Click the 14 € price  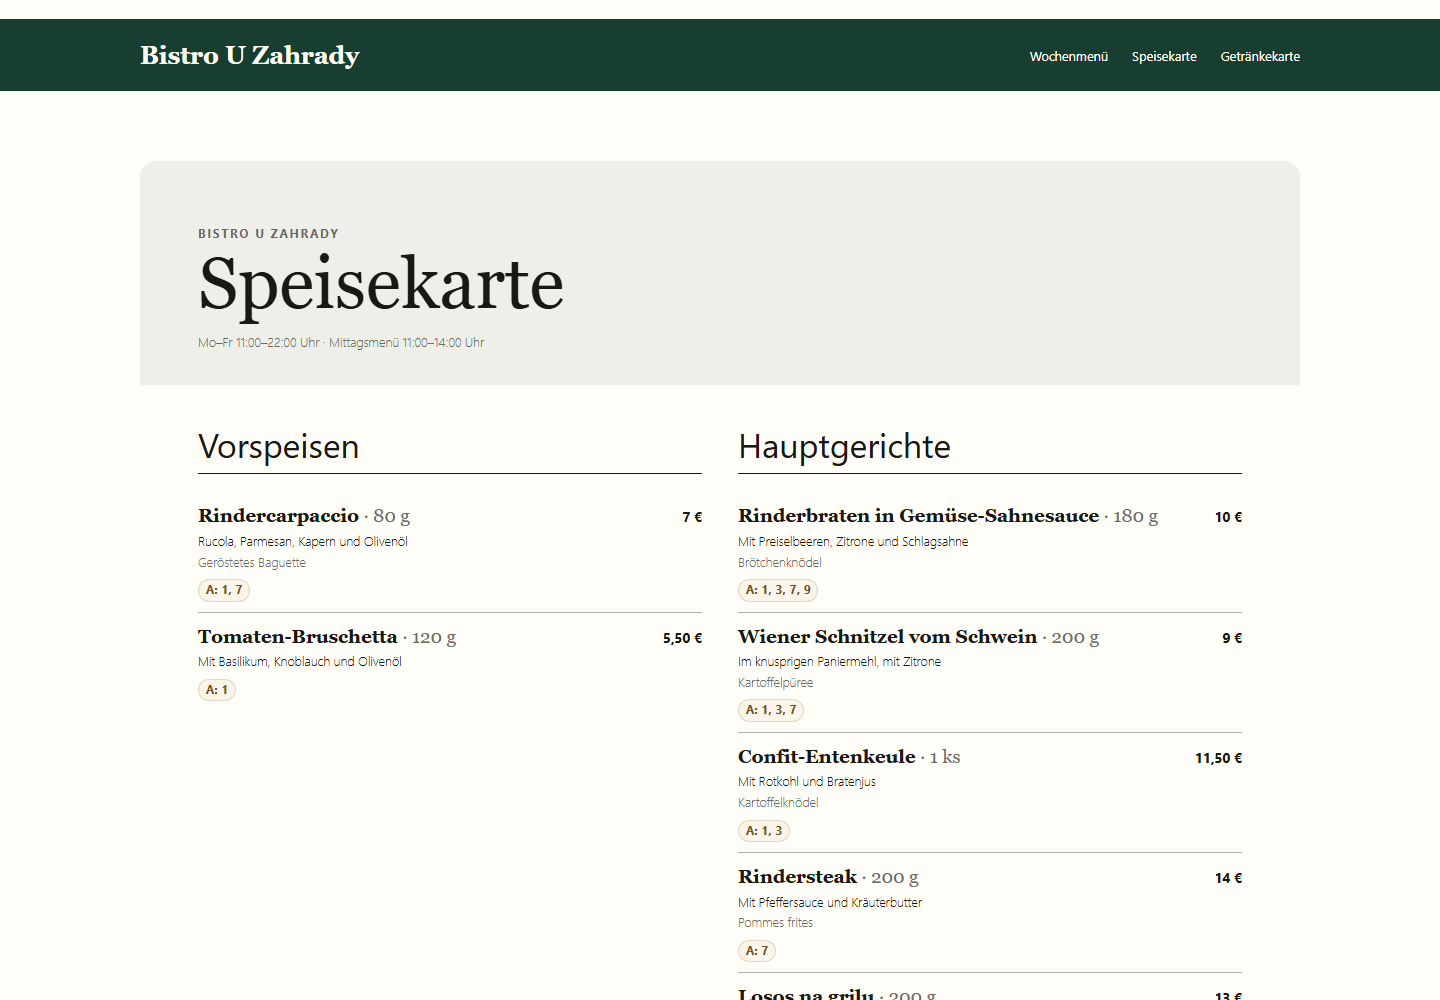pos(1228,878)
